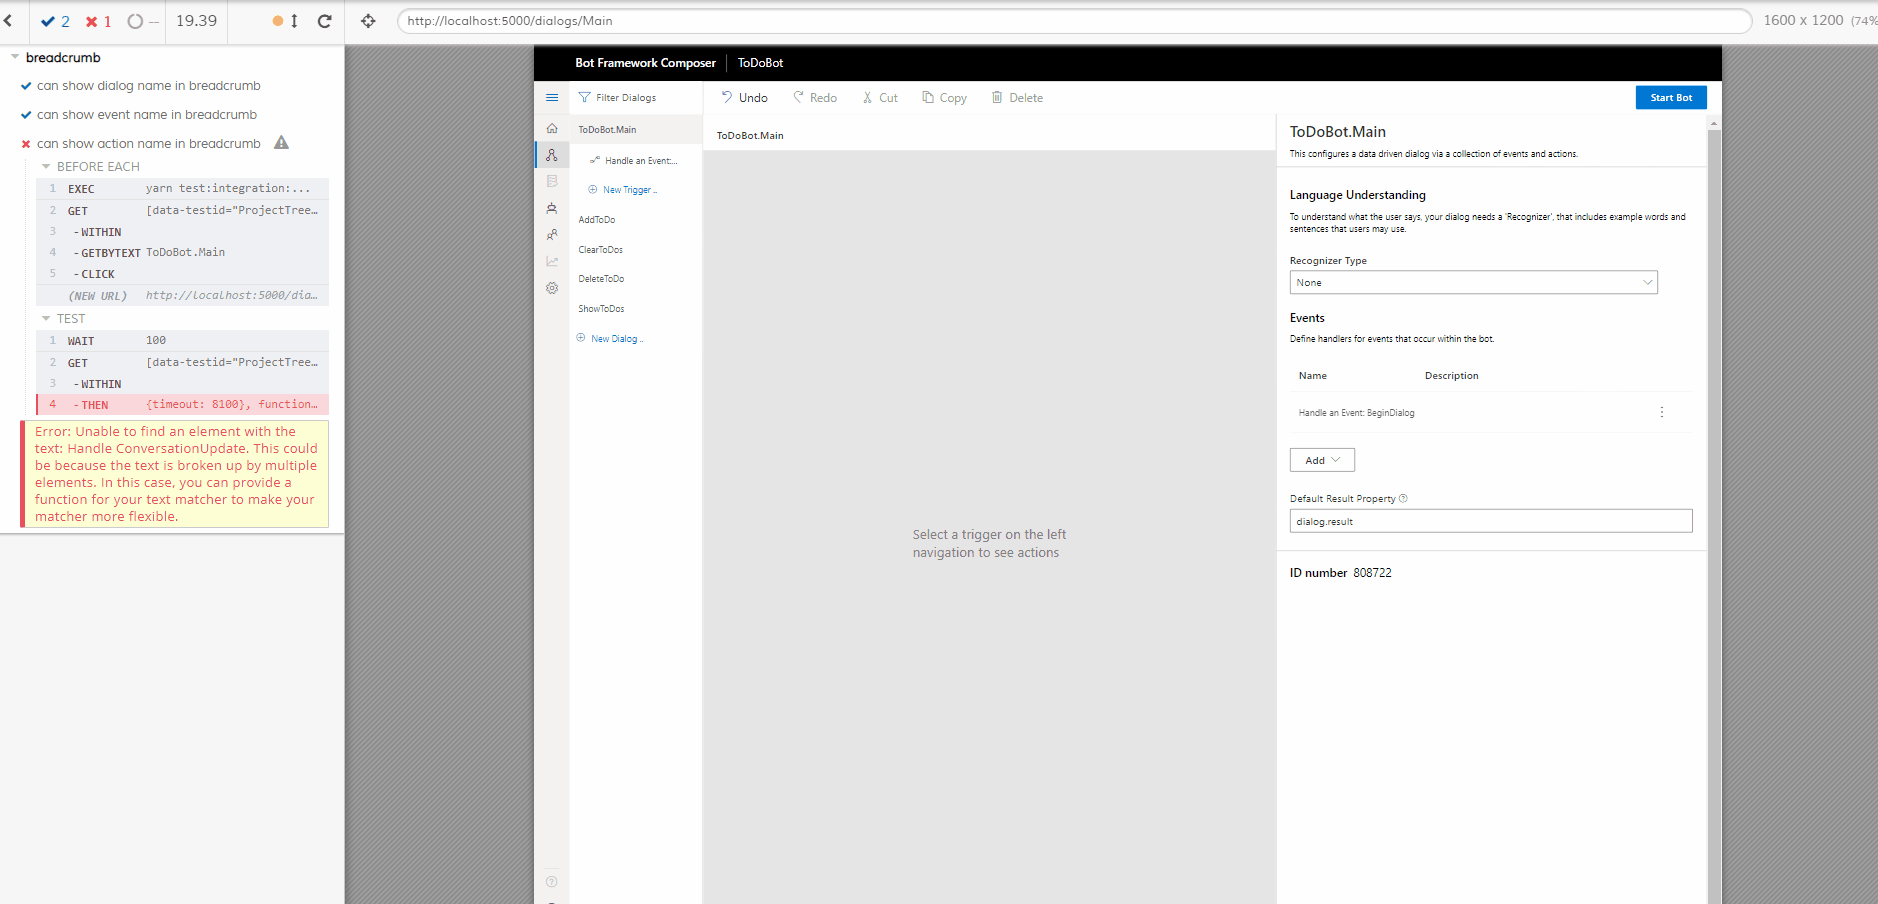The width and height of the screenshot is (1878, 904).
Task: Open Composer settings via the gear icon
Action: 552,288
